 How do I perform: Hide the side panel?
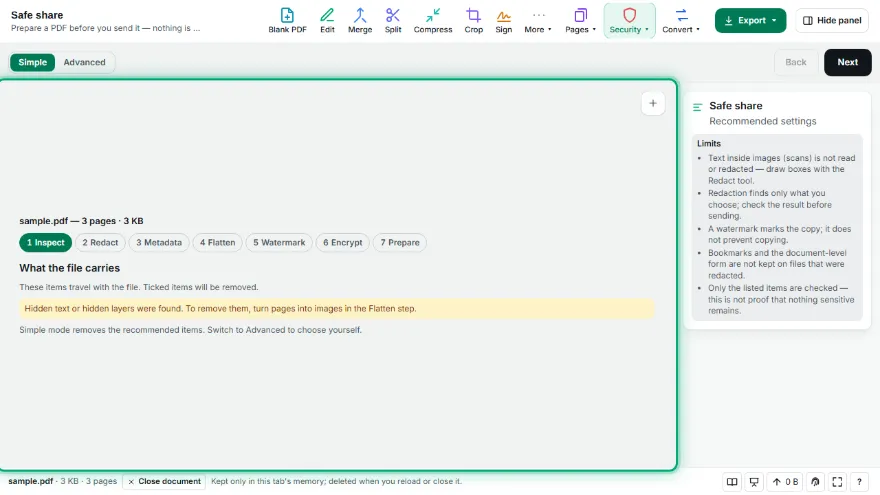click(832, 21)
